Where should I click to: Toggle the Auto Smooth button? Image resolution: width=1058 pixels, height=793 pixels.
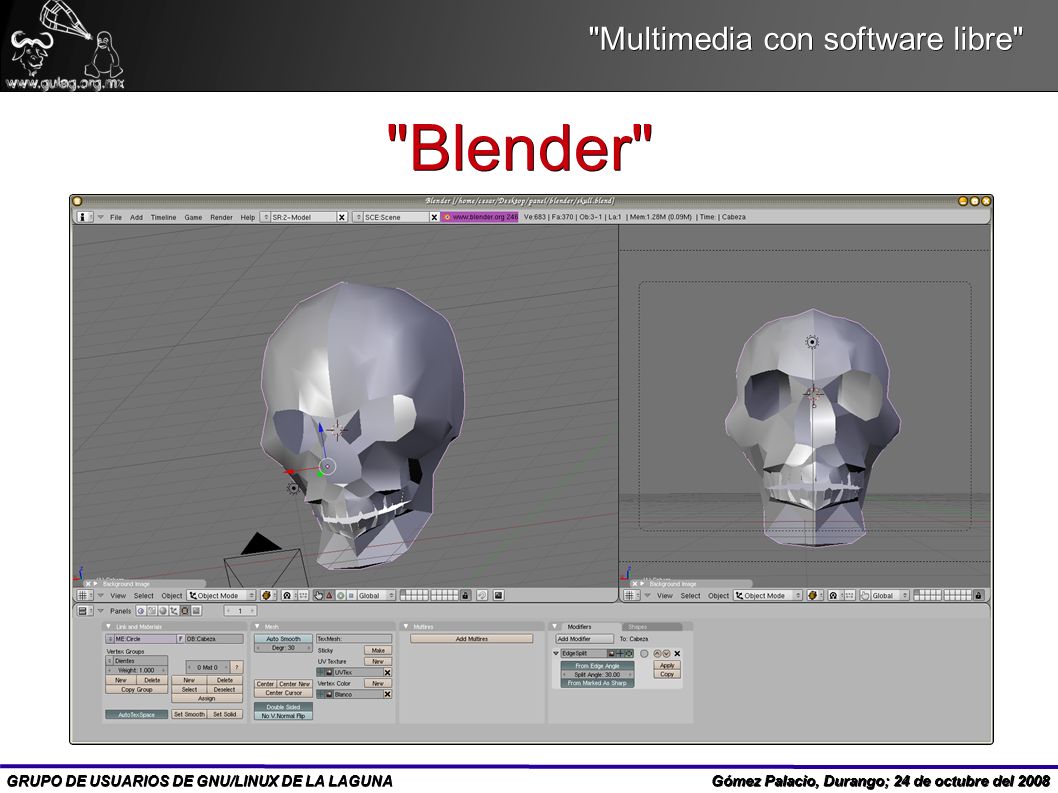(x=283, y=638)
